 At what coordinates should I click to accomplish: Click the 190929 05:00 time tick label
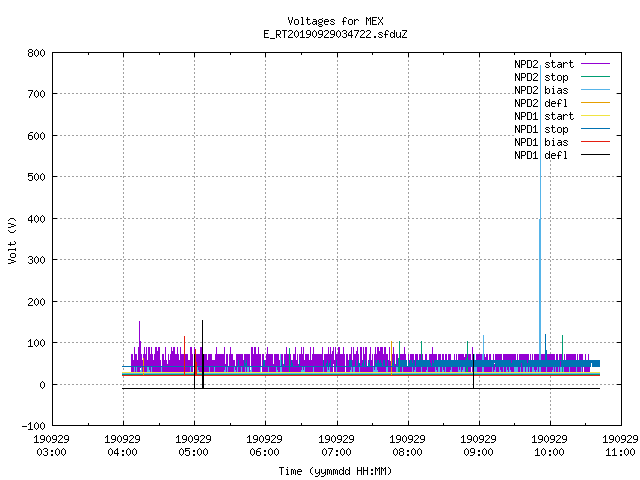tap(193, 446)
